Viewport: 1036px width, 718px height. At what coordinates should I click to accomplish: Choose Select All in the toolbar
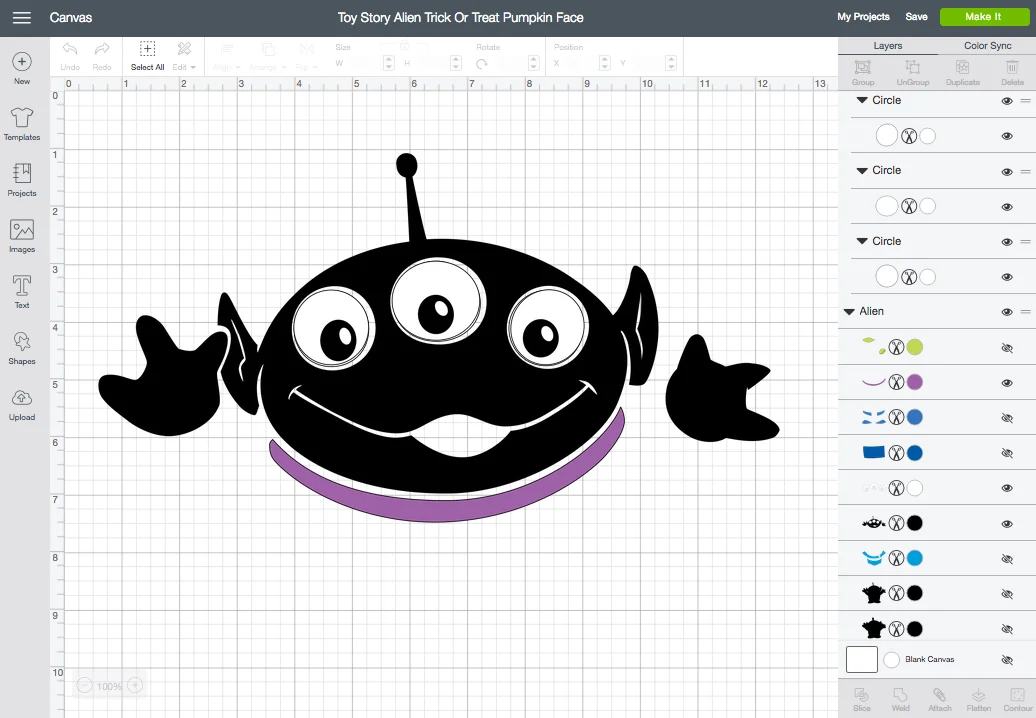pos(147,56)
